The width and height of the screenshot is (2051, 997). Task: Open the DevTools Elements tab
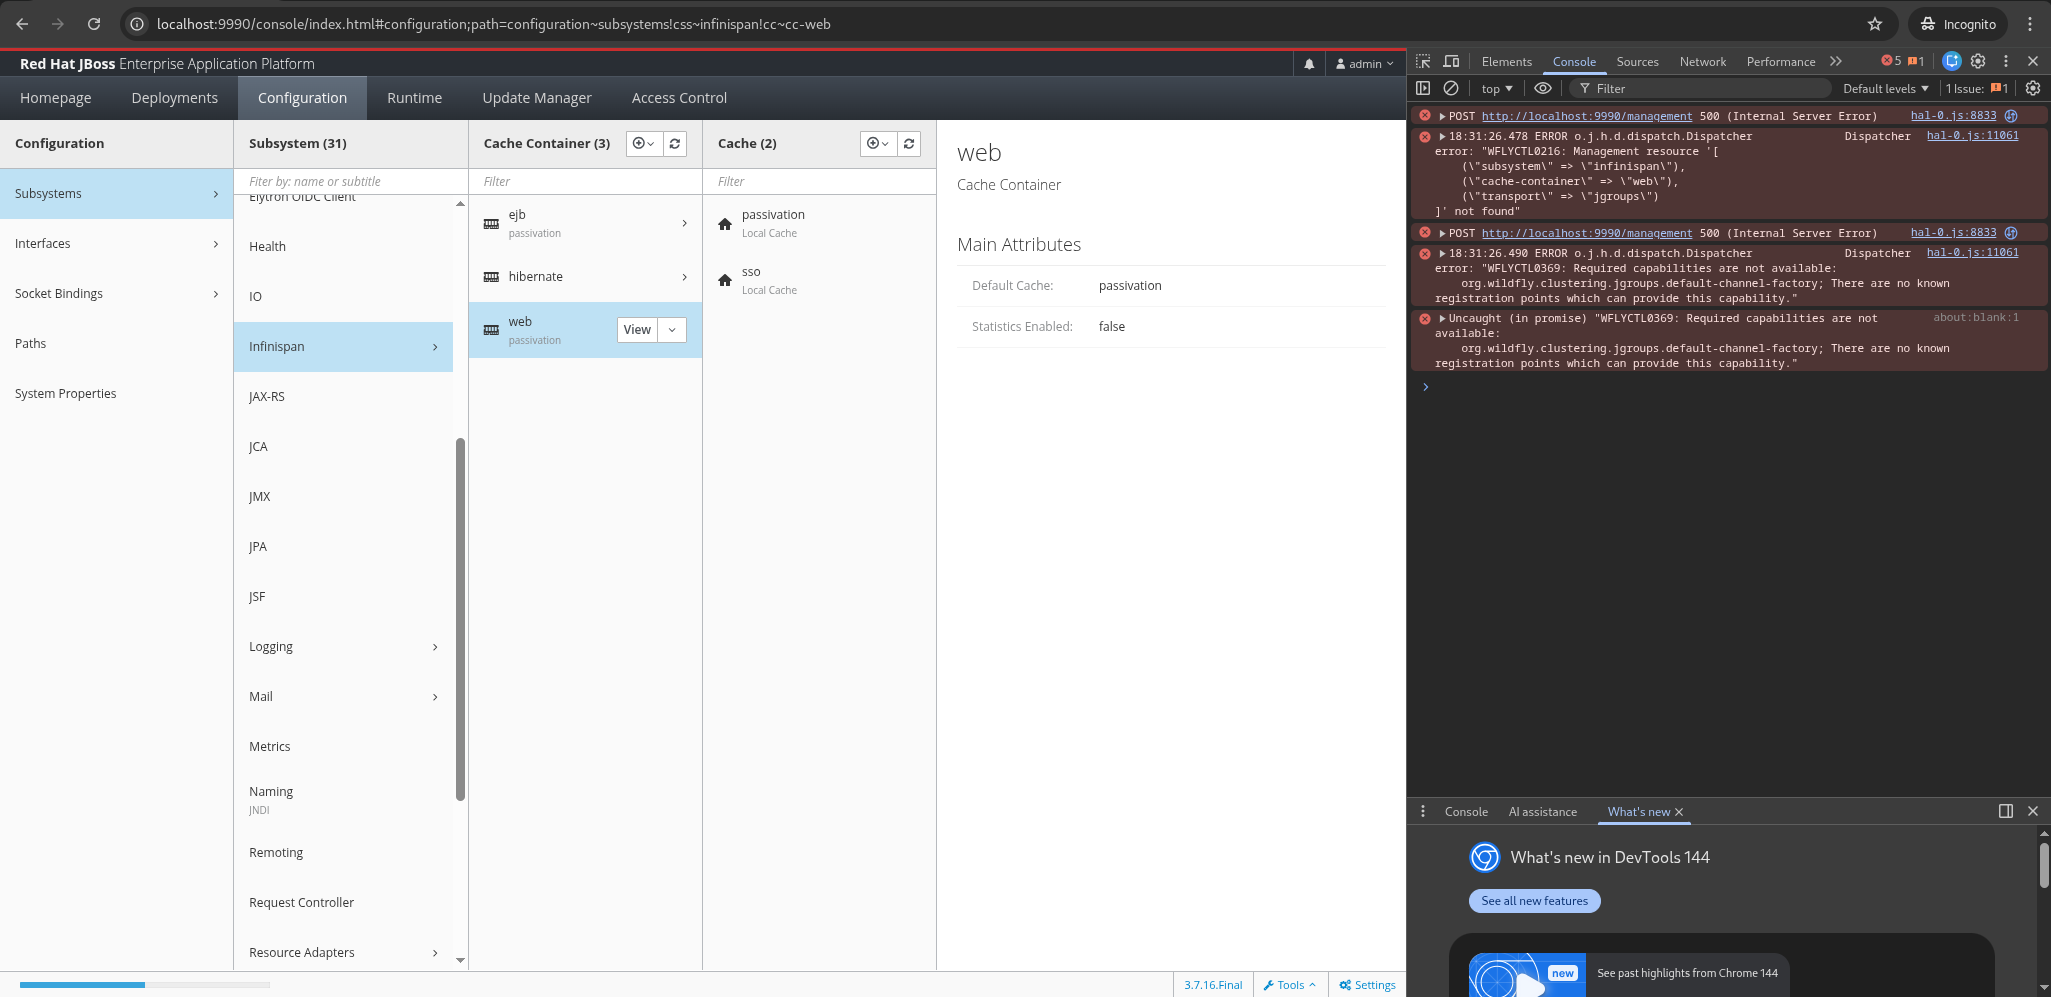point(1507,62)
